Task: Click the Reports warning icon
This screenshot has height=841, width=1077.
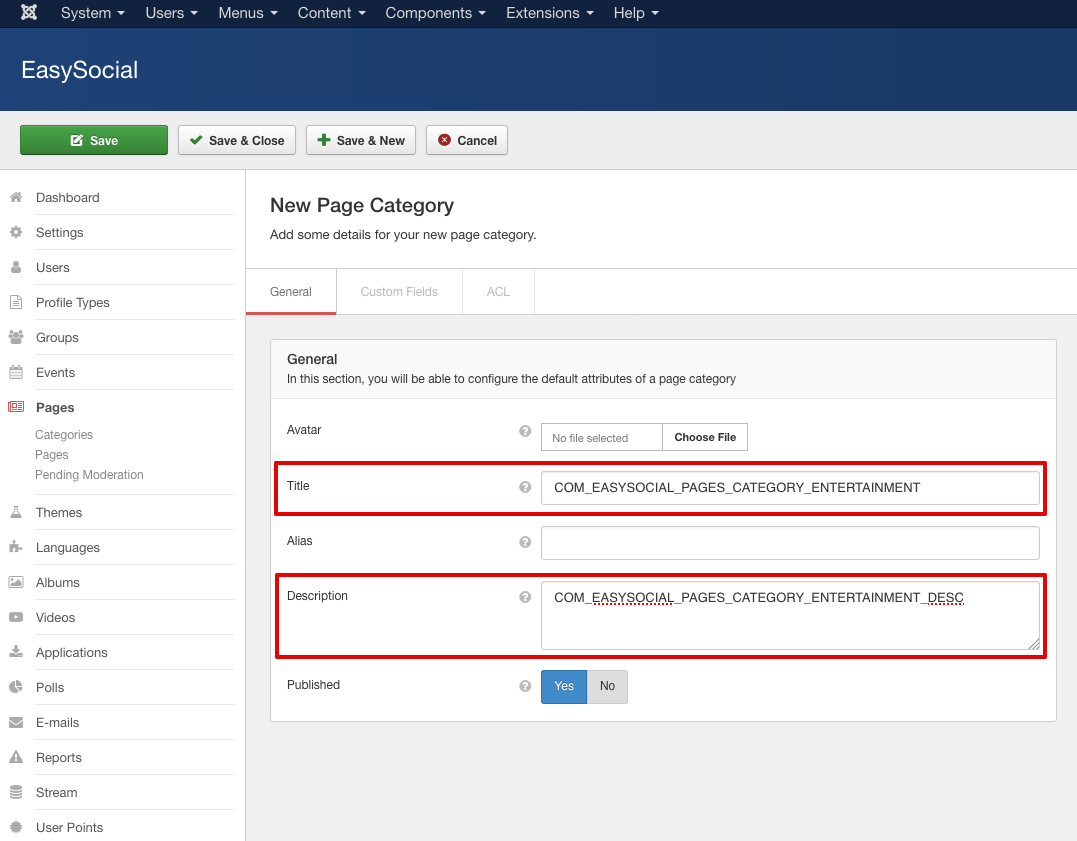Action: pos(16,756)
